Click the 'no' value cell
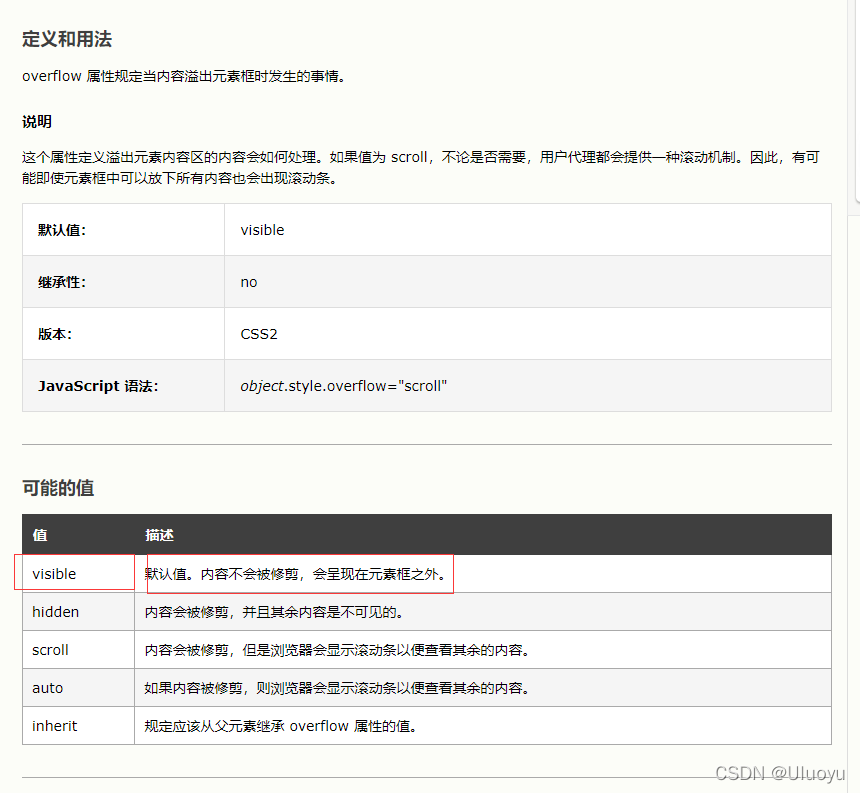This screenshot has width=860, height=793. tap(528, 282)
